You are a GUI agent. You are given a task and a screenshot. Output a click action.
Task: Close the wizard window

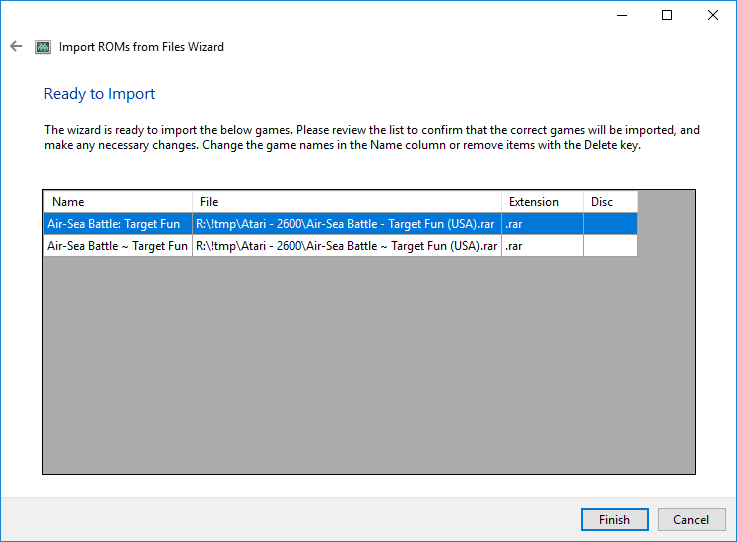click(x=713, y=15)
